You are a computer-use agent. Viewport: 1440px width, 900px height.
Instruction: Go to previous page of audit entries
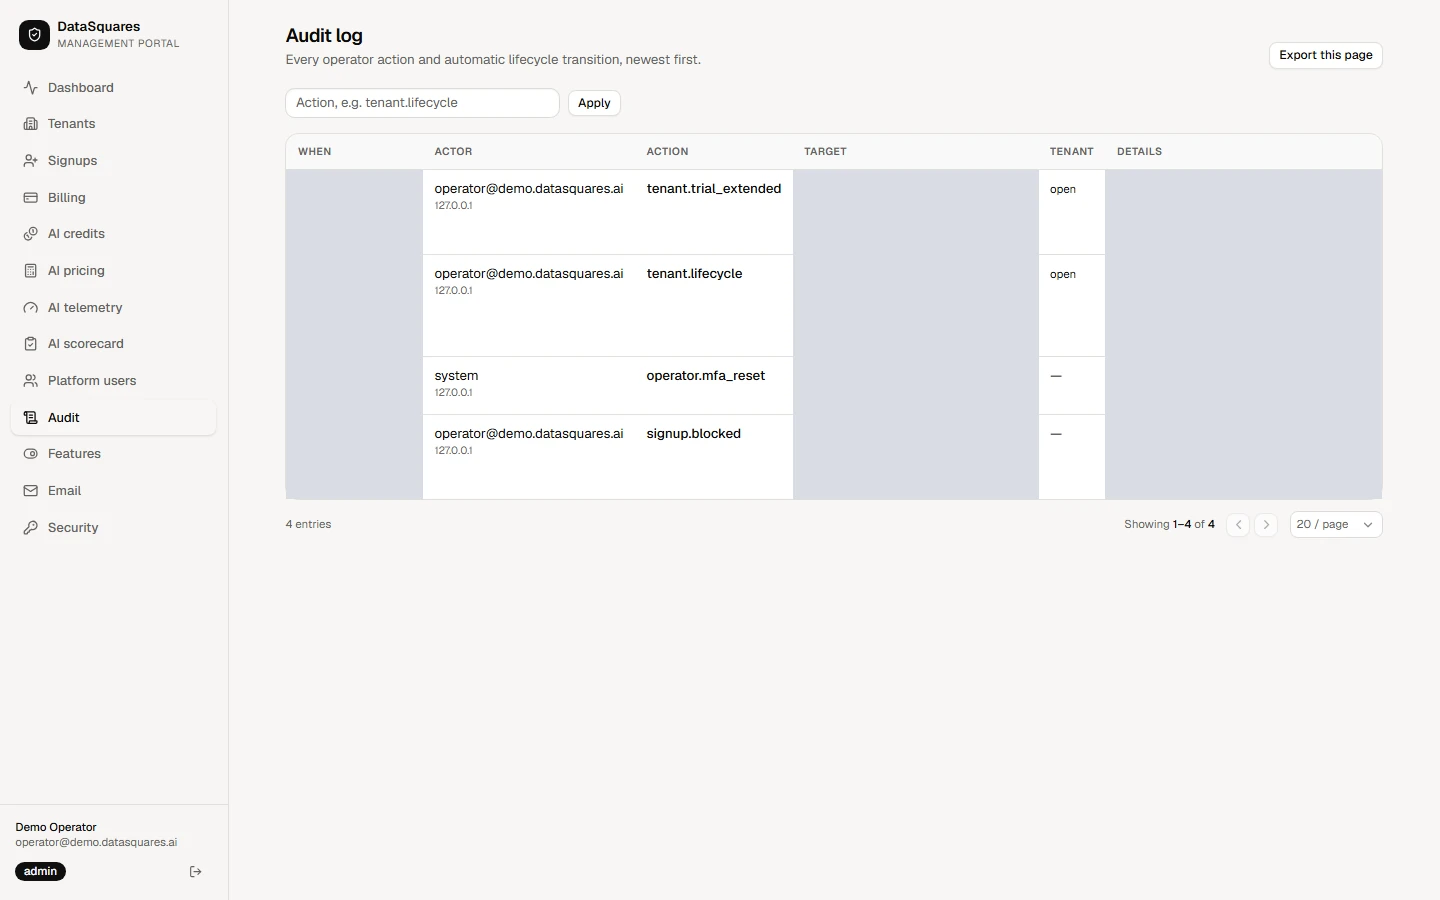[1238, 525]
